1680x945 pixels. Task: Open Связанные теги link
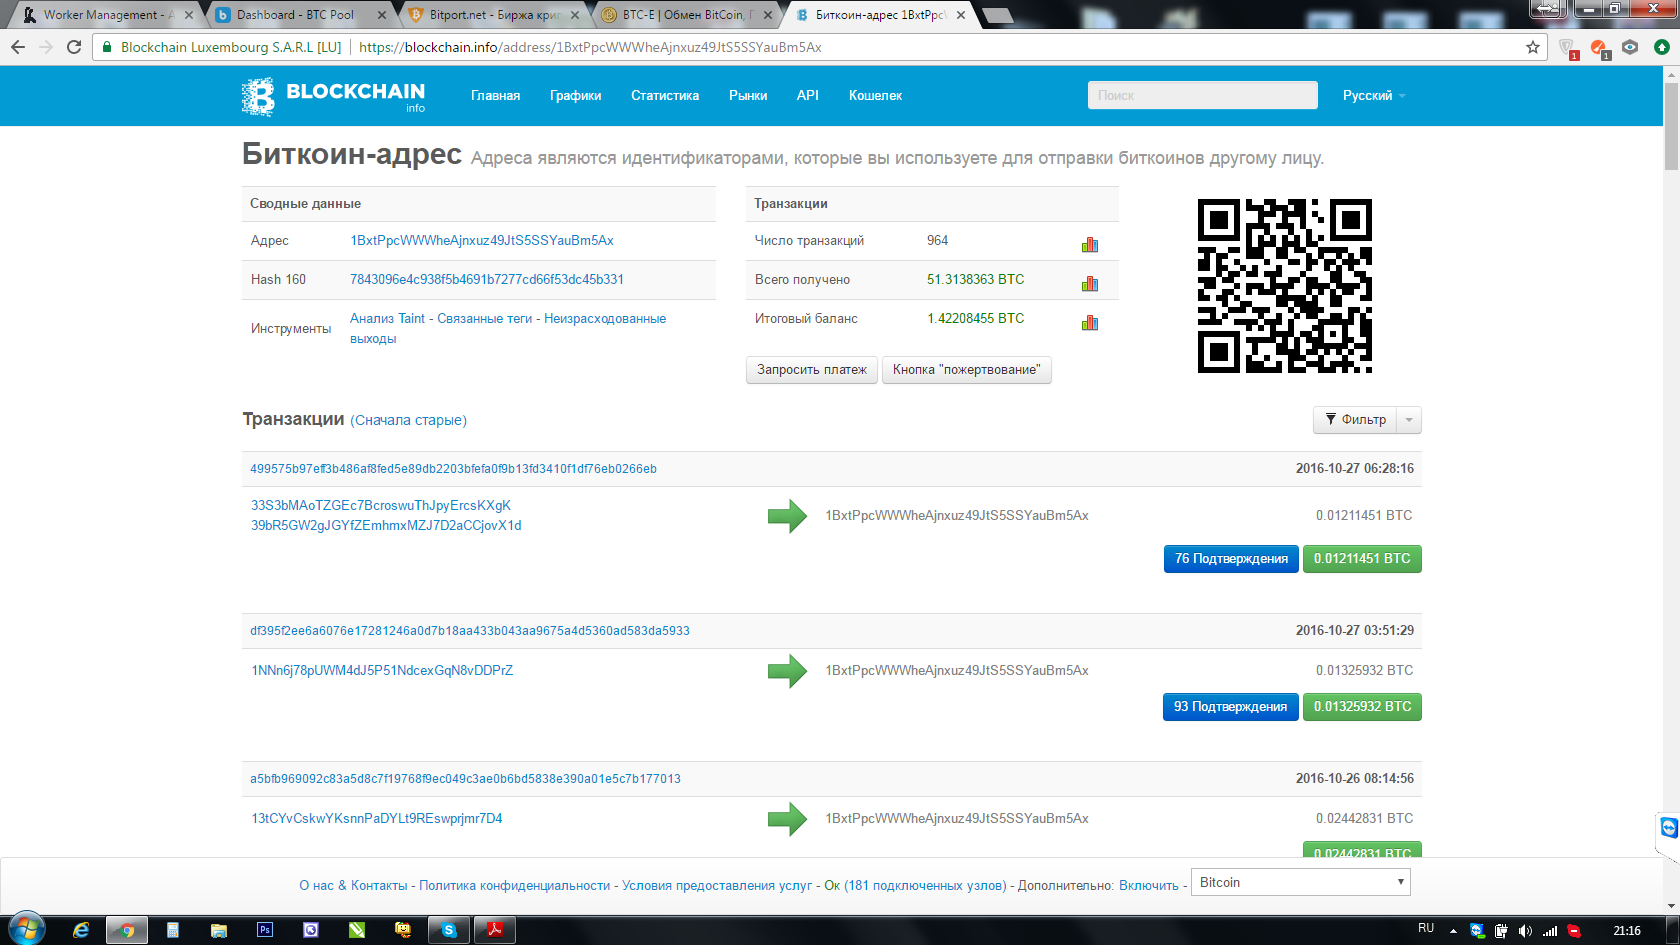point(485,319)
